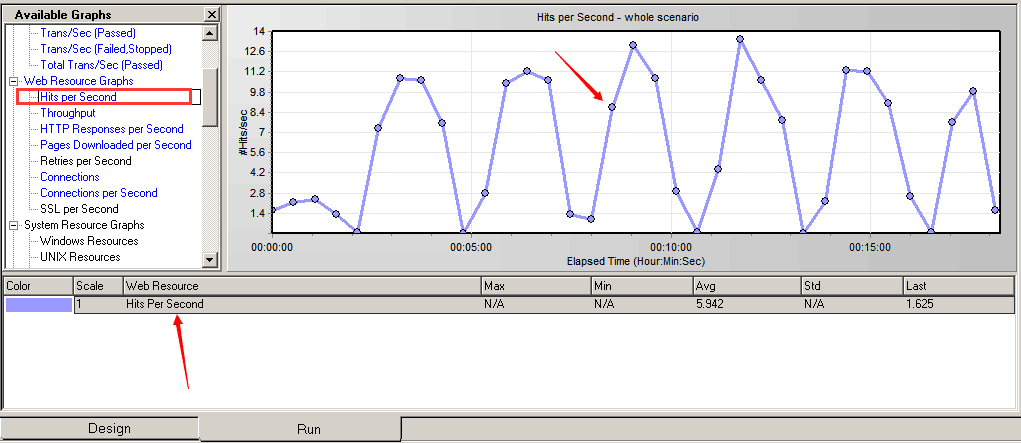Click the Scale column header
This screenshot has width=1021, height=443.
click(98, 286)
